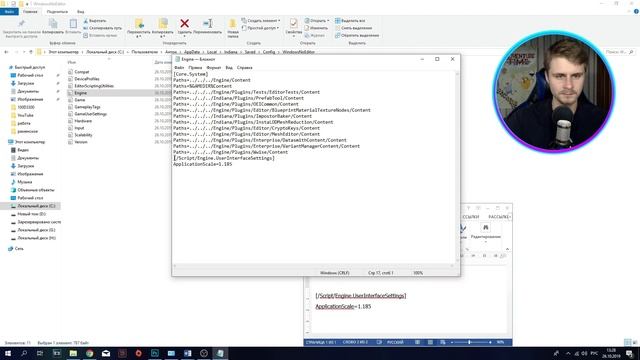Open the blue Файл tab in Explorer
The height and width of the screenshot is (360, 640).
(x=9, y=11)
